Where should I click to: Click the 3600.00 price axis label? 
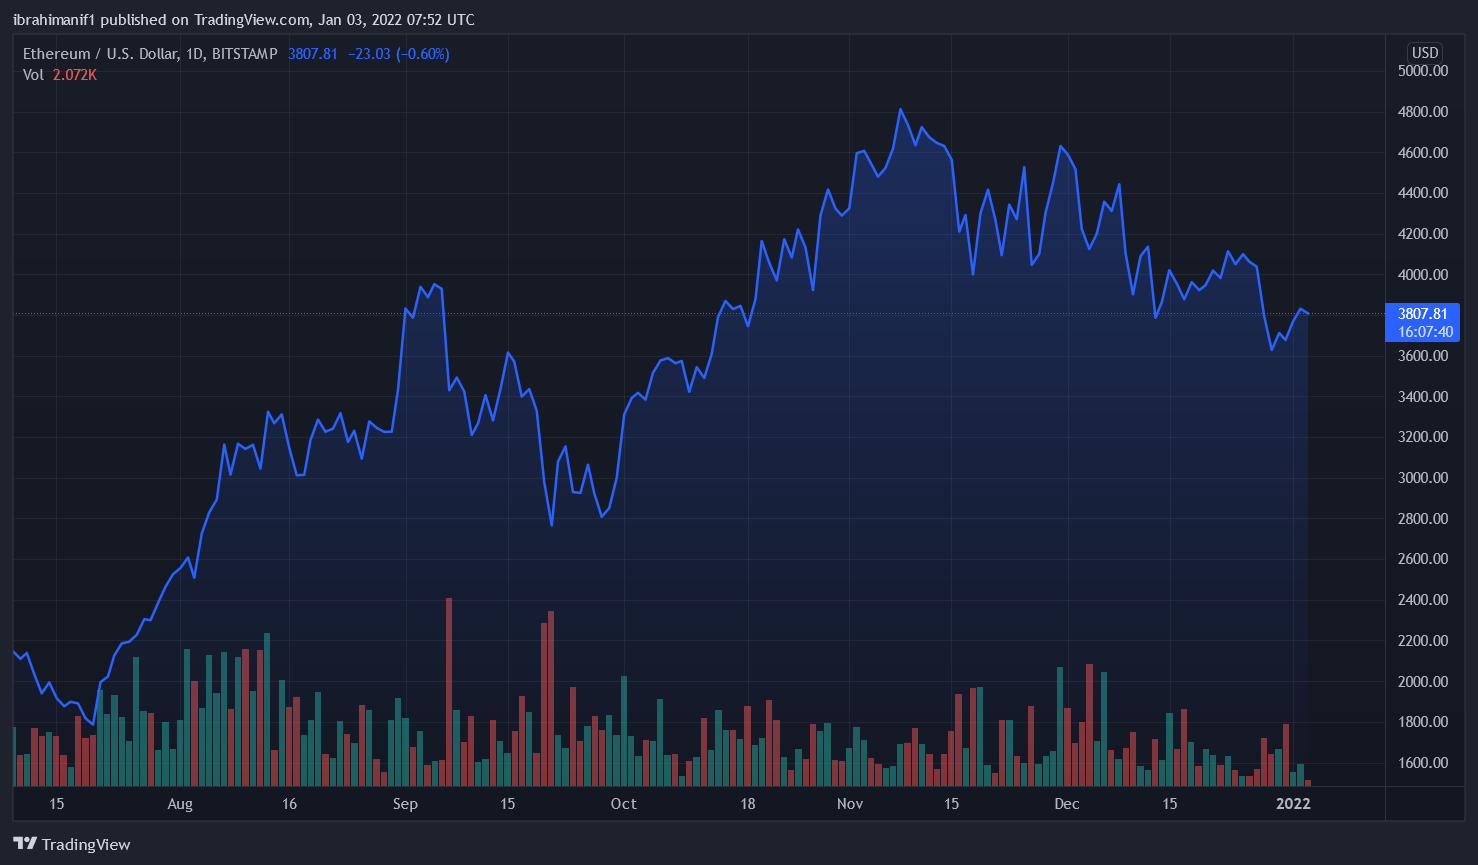1423,356
